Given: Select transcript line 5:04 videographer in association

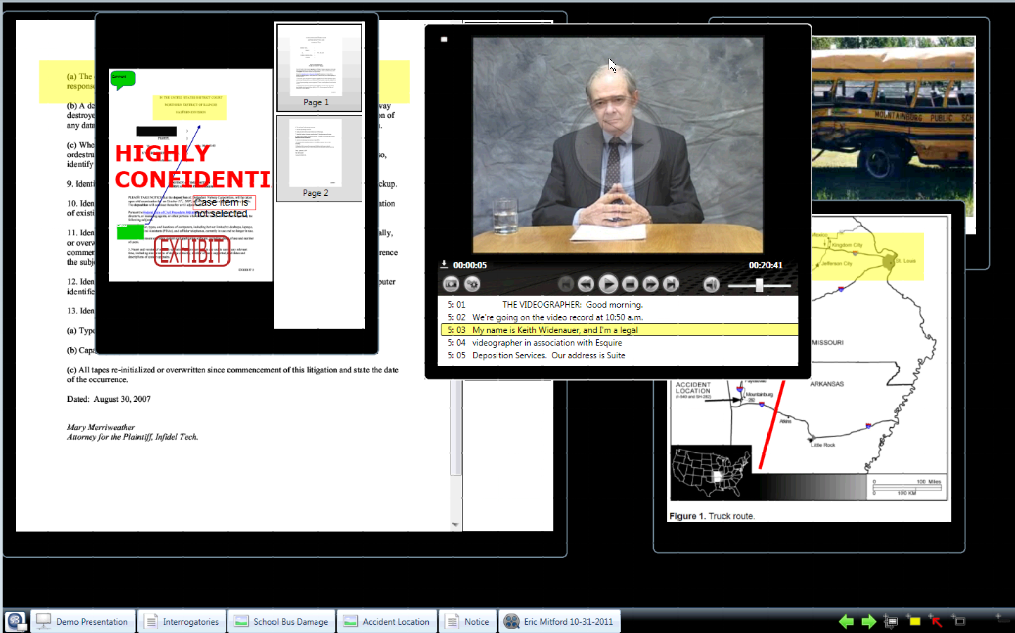Looking at the screenshot, I should (x=618, y=342).
